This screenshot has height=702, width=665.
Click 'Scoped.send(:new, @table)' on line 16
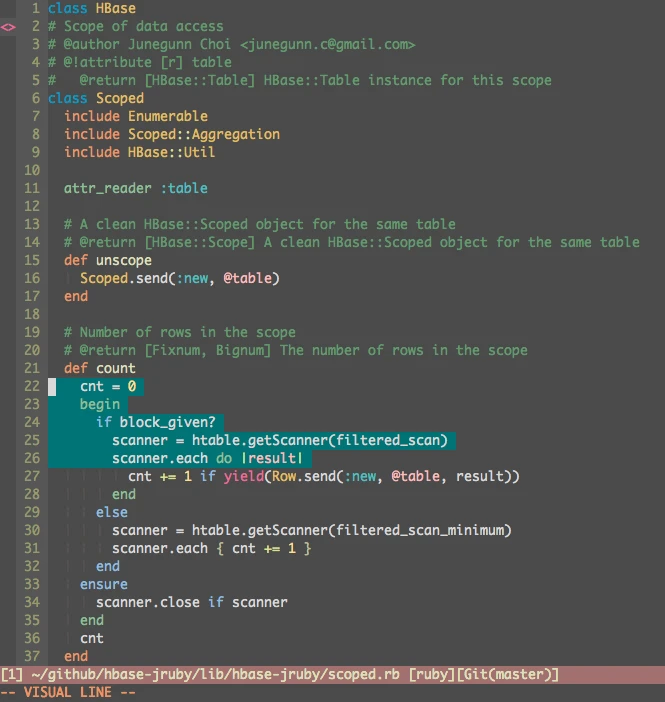coord(180,278)
